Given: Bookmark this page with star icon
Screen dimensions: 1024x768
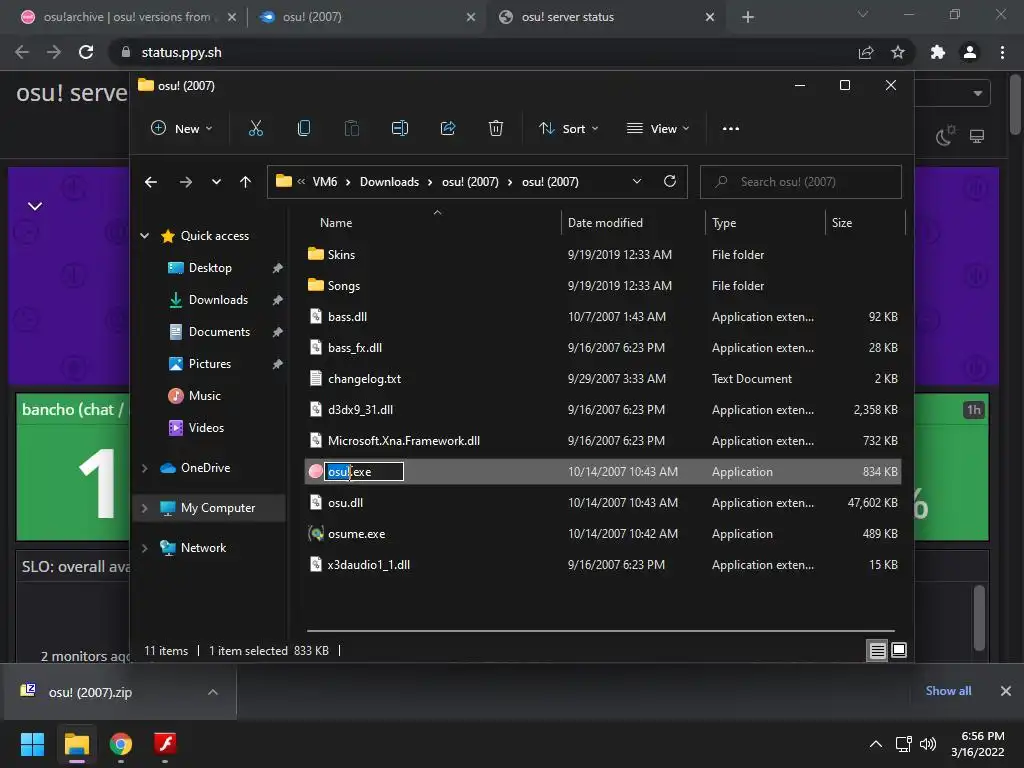Looking at the screenshot, I should 898,52.
